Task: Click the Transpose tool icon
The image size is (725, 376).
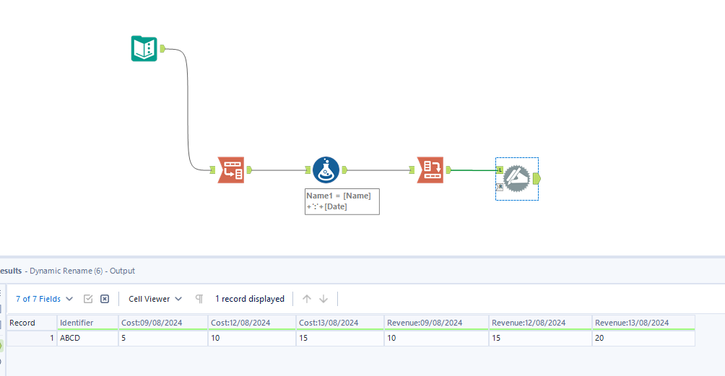Action: (231, 170)
